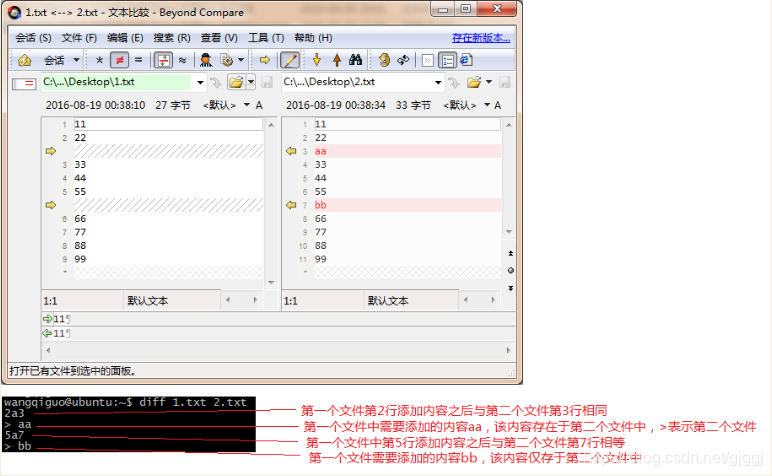
Task: Click the 存在新版本 link
Action: pyautogui.click(x=481, y=38)
